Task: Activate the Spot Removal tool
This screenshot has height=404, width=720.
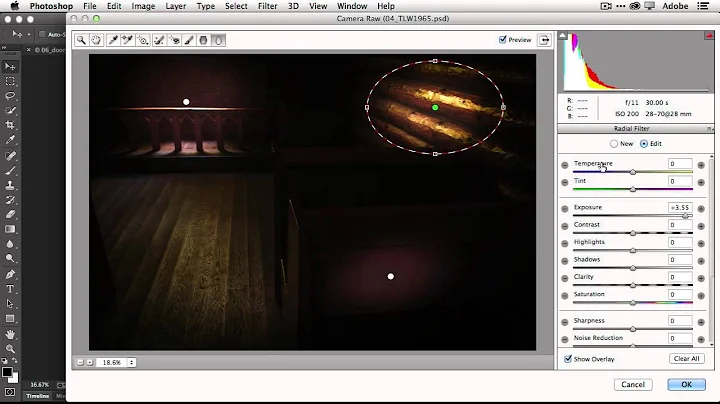Action: coord(159,40)
